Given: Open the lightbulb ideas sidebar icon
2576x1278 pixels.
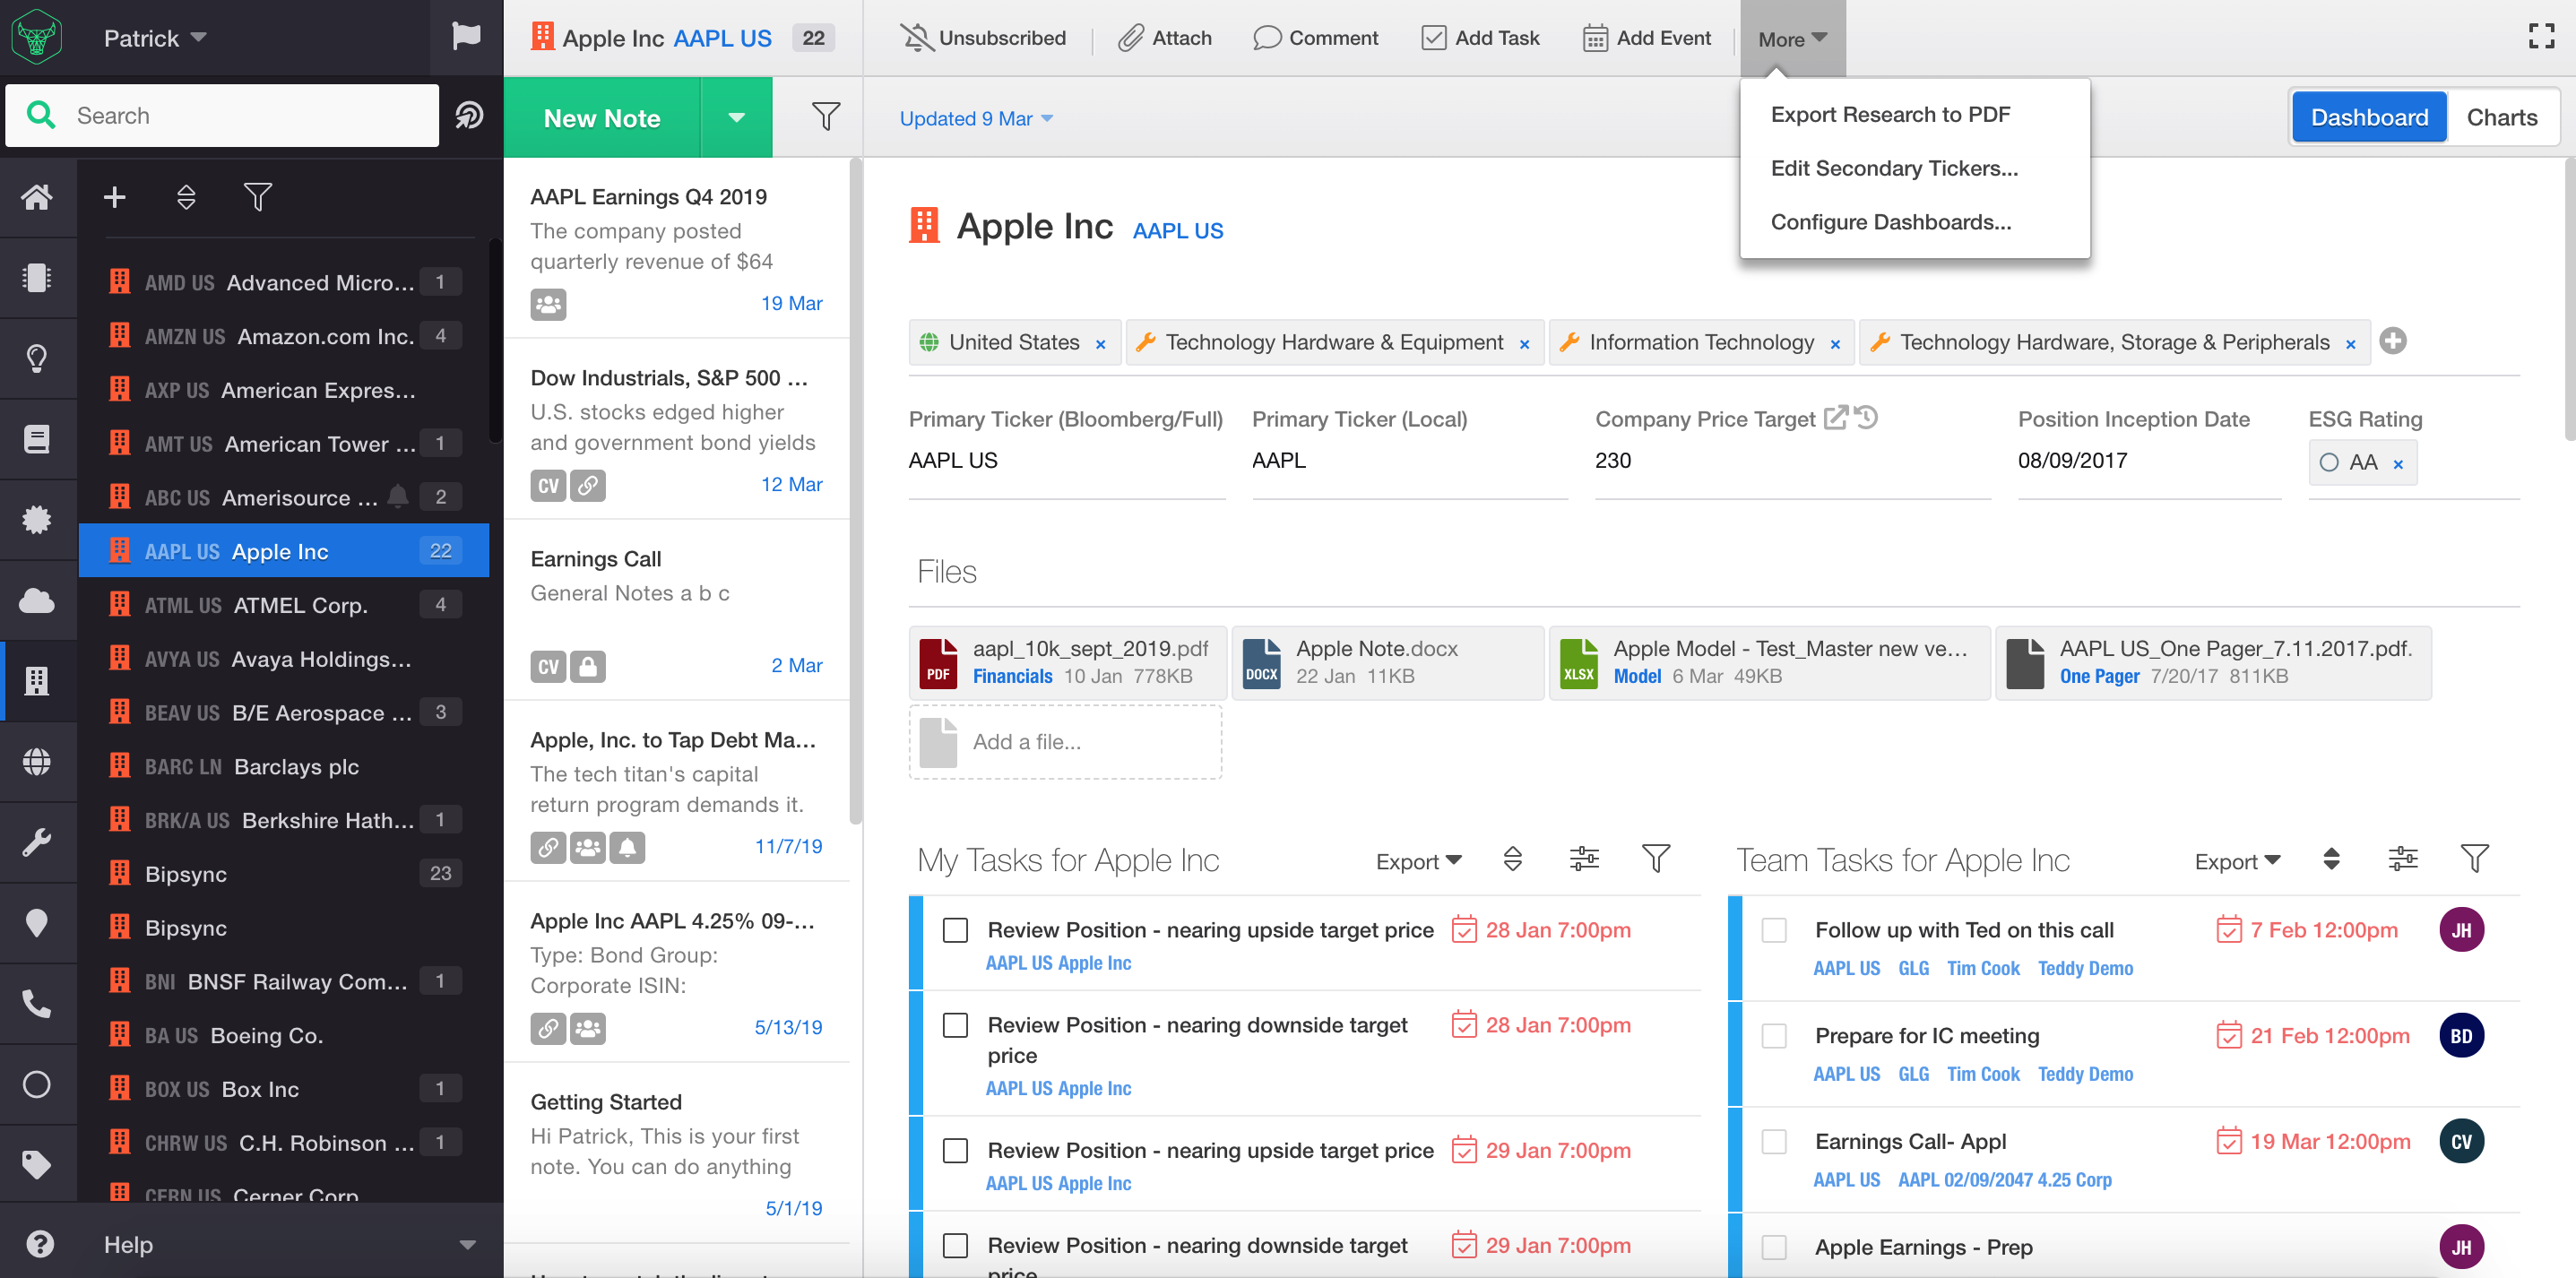Looking at the screenshot, I should (37, 358).
